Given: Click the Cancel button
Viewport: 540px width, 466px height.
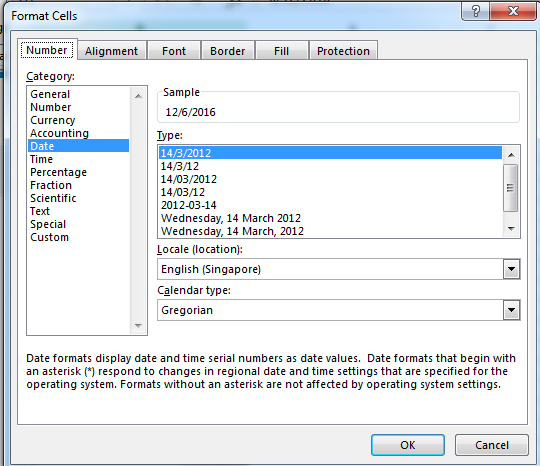Looking at the screenshot, I should click(492, 445).
